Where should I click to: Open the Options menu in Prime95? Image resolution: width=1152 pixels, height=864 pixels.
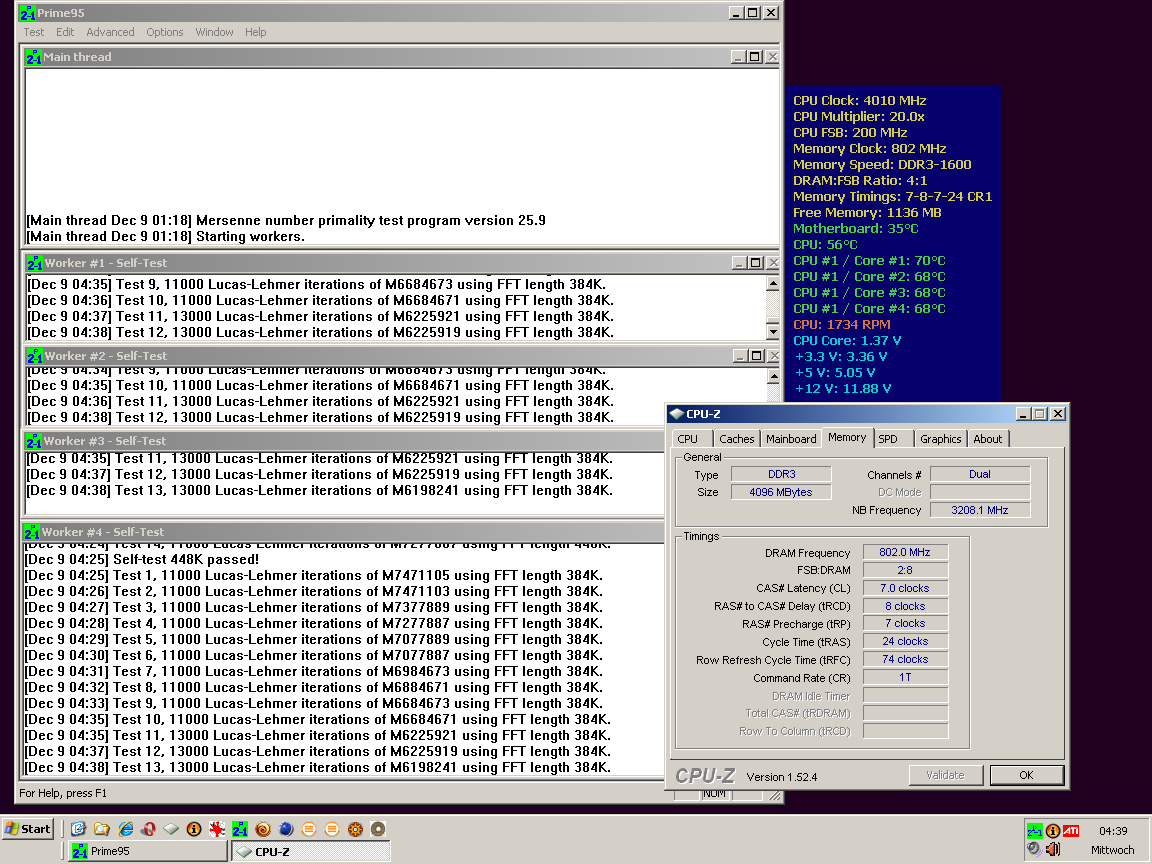coord(165,32)
